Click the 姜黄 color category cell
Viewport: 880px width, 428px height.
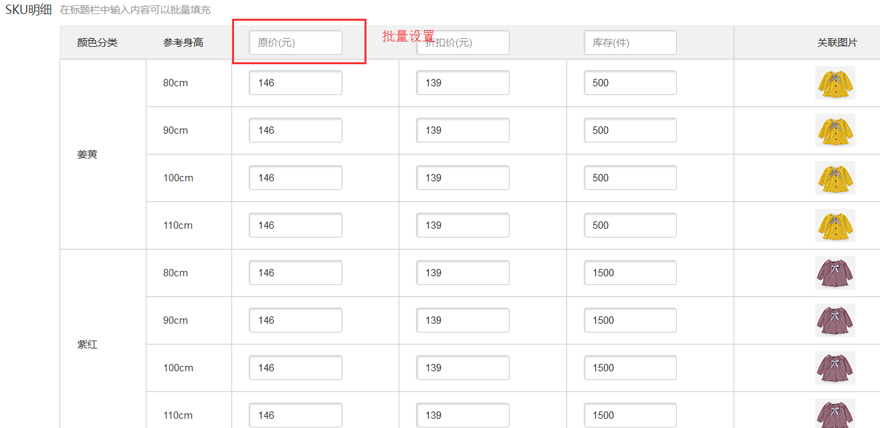pyautogui.click(x=88, y=155)
